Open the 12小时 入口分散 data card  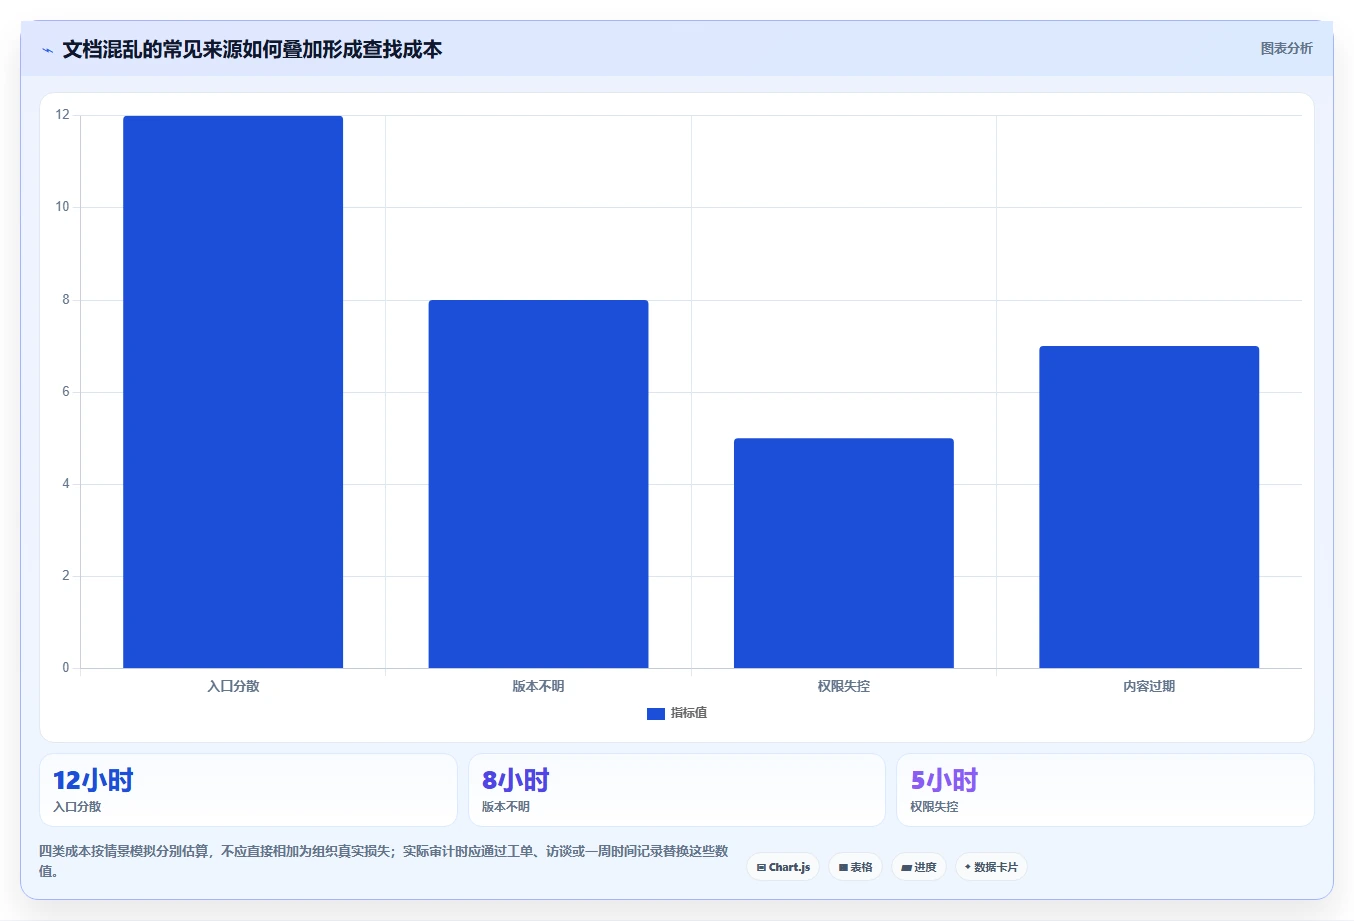click(x=248, y=790)
